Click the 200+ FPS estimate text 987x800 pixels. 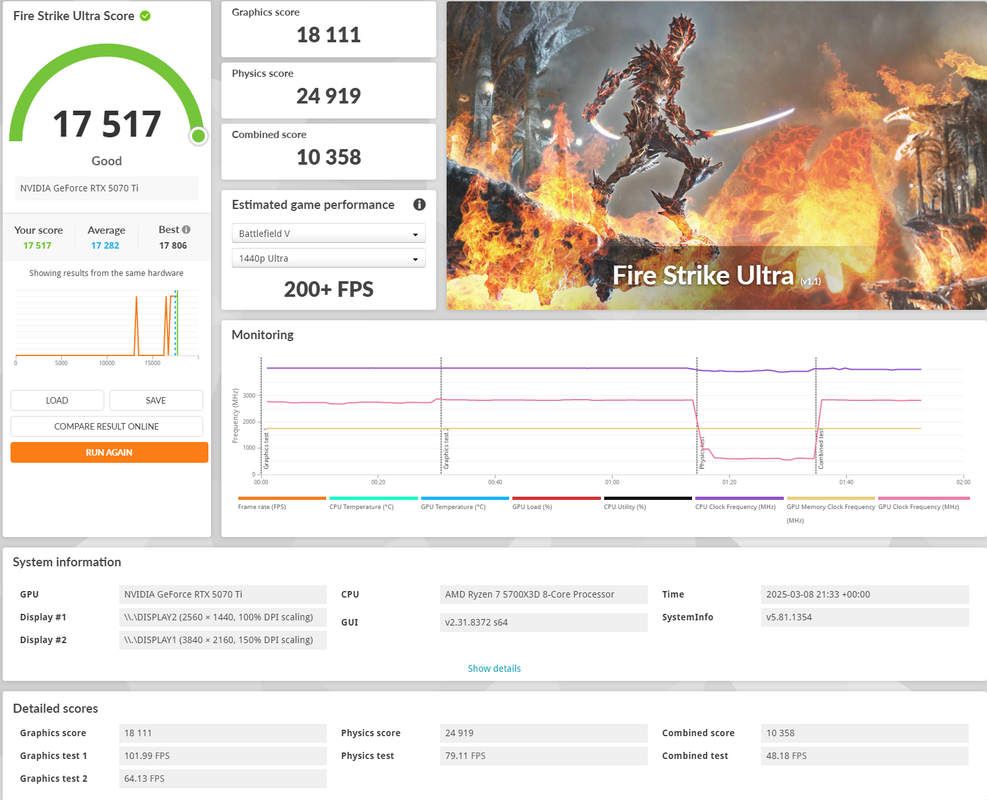(x=329, y=289)
